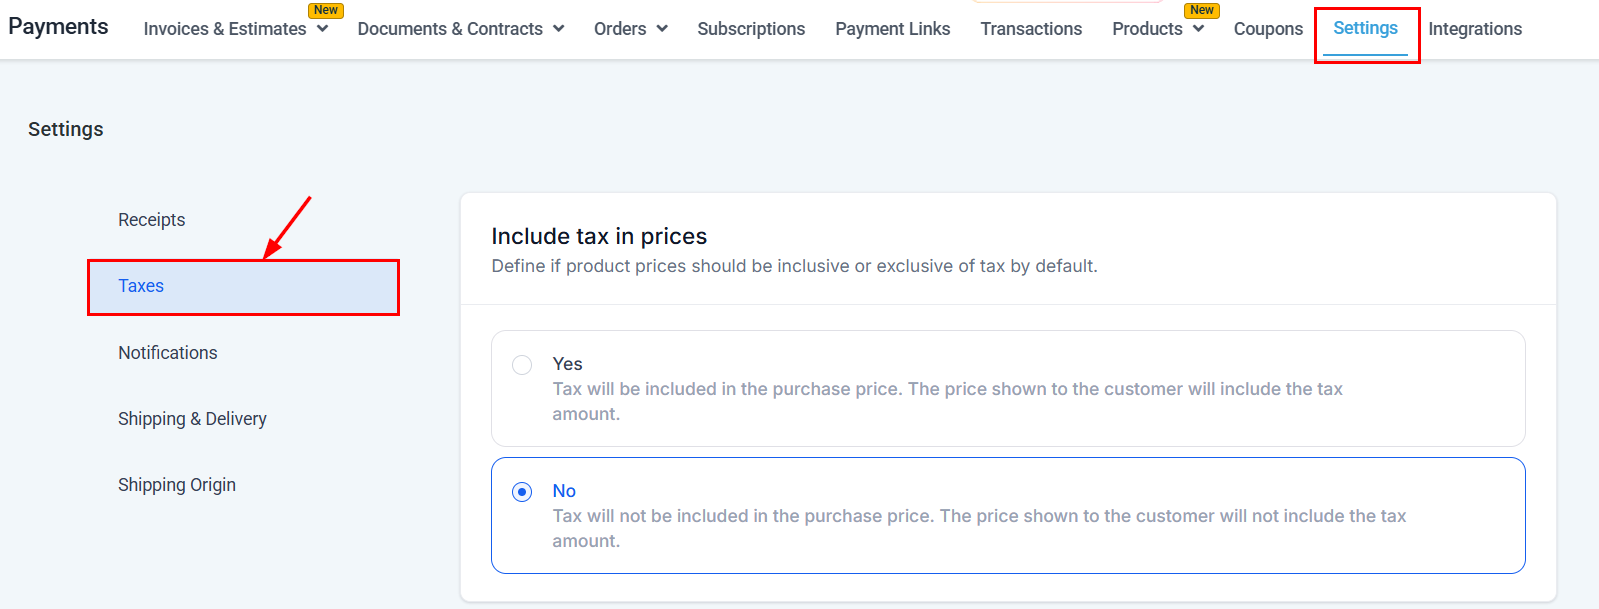The image size is (1599, 609).
Task: Click the New badge on Invoices & Estimates
Action: click(x=326, y=10)
